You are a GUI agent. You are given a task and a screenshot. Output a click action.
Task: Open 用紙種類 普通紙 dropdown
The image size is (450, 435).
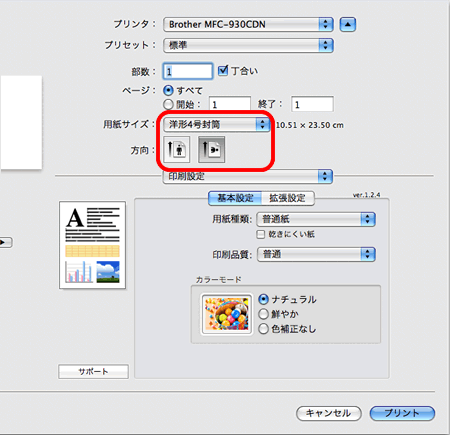pyautogui.click(x=316, y=219)
